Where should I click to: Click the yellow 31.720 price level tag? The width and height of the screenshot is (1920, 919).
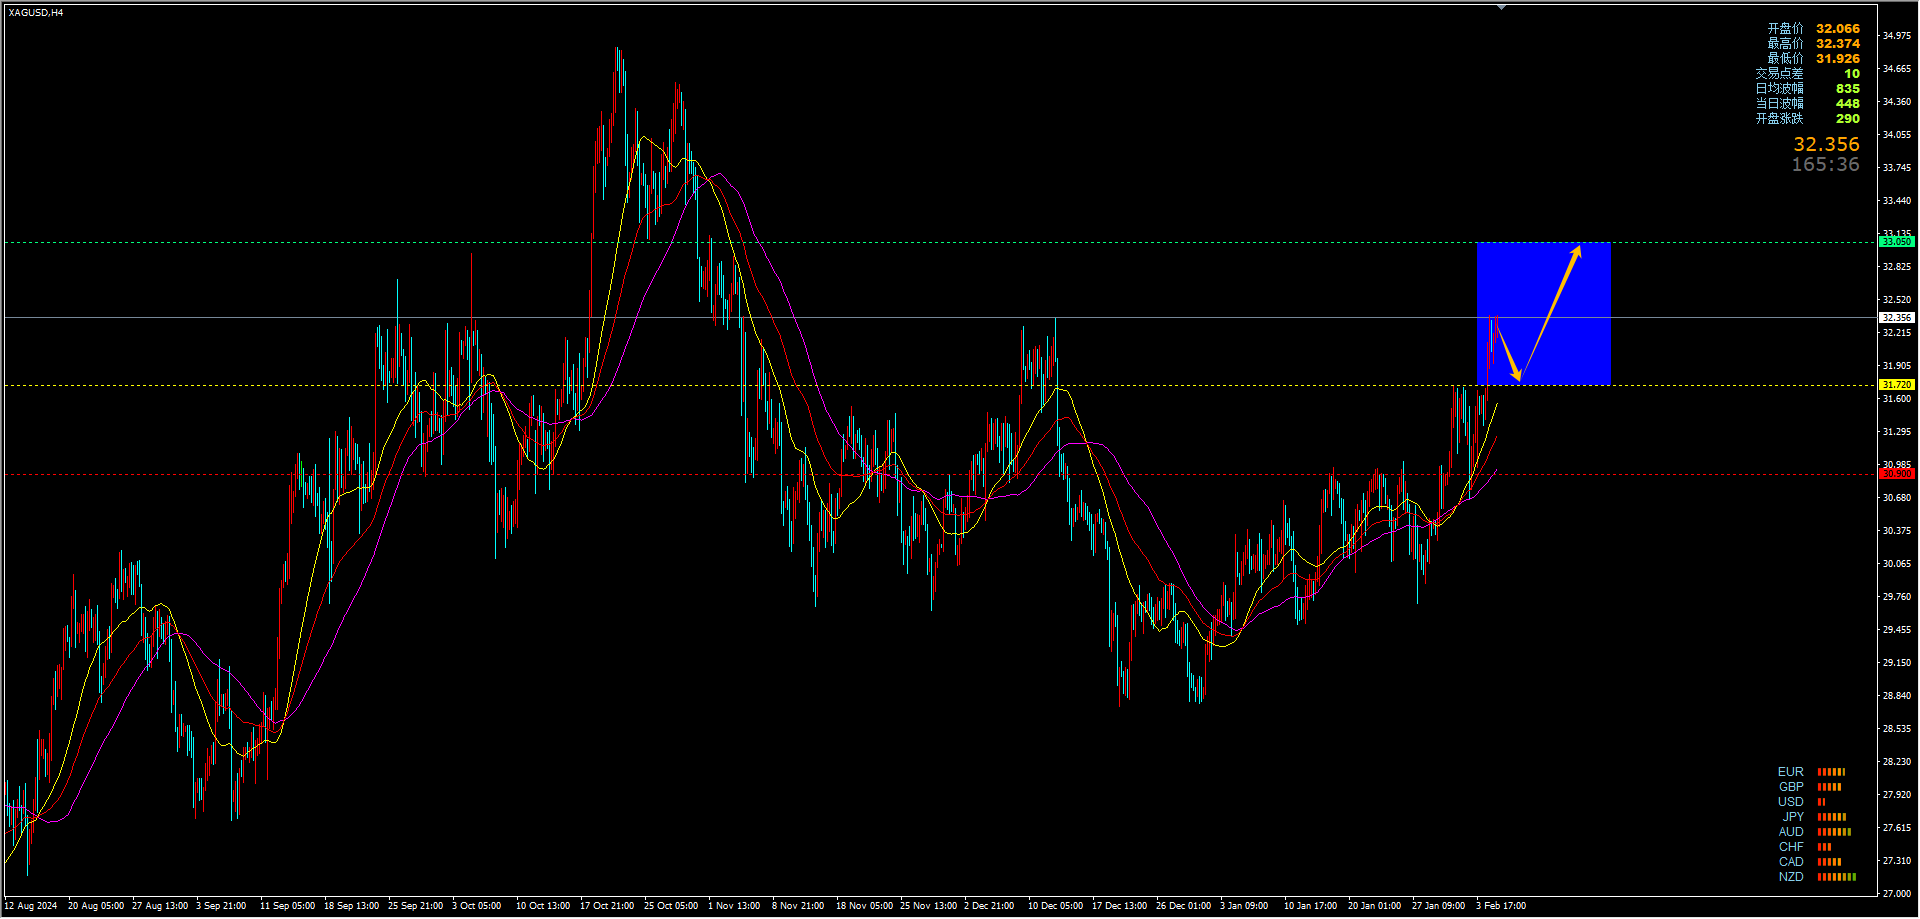(x=1896, y=385)
